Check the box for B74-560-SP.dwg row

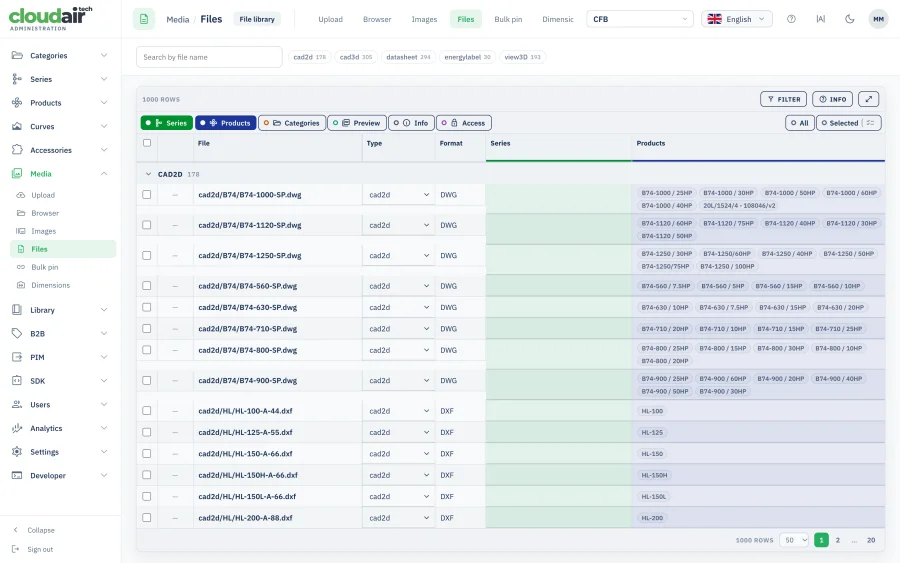tap(147, 286)
